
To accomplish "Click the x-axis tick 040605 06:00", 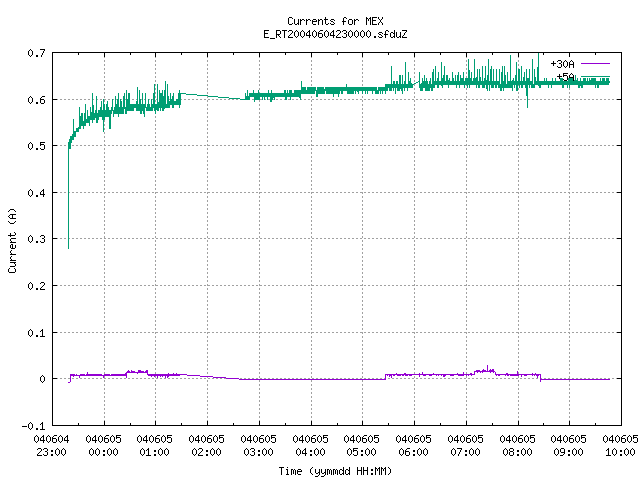I will (413, 446).
